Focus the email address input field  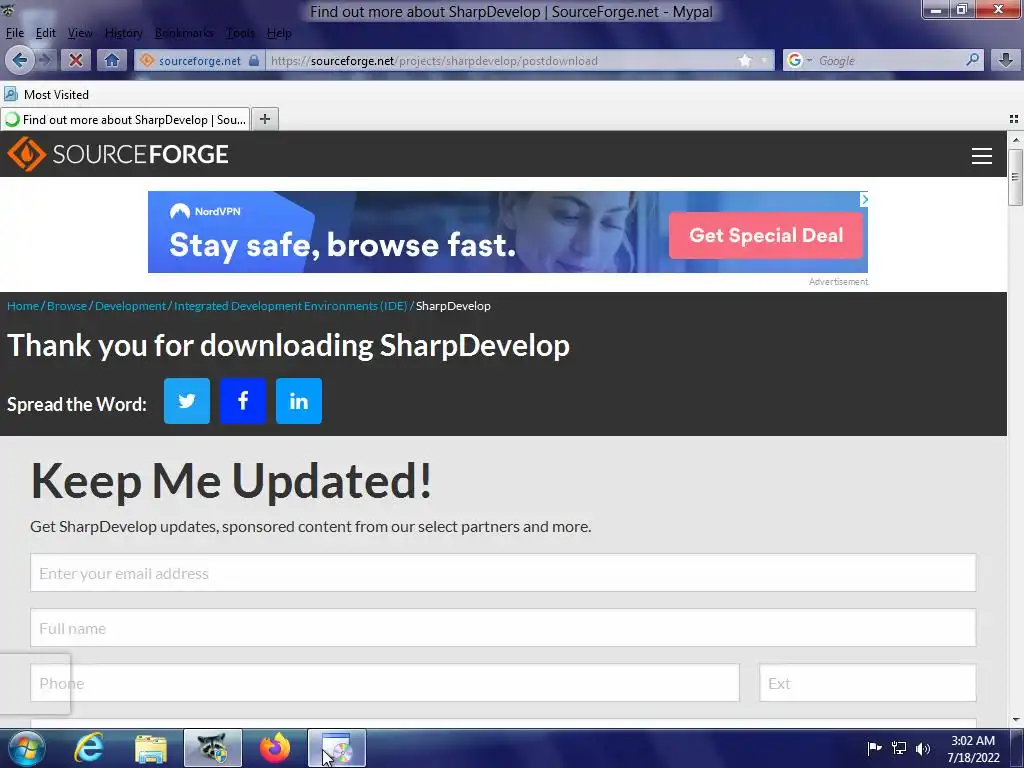click(x=503, y=573)
